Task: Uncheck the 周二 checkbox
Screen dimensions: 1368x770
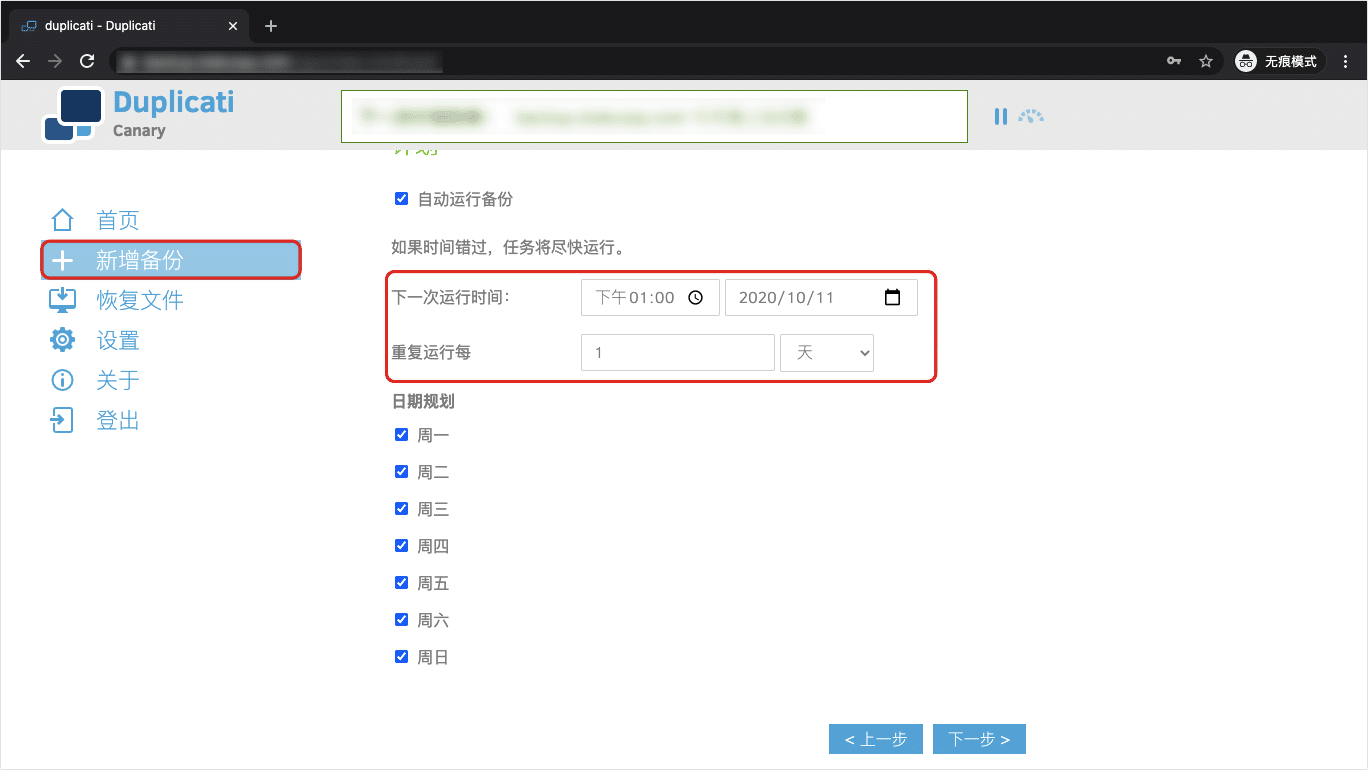Action: 401,472
